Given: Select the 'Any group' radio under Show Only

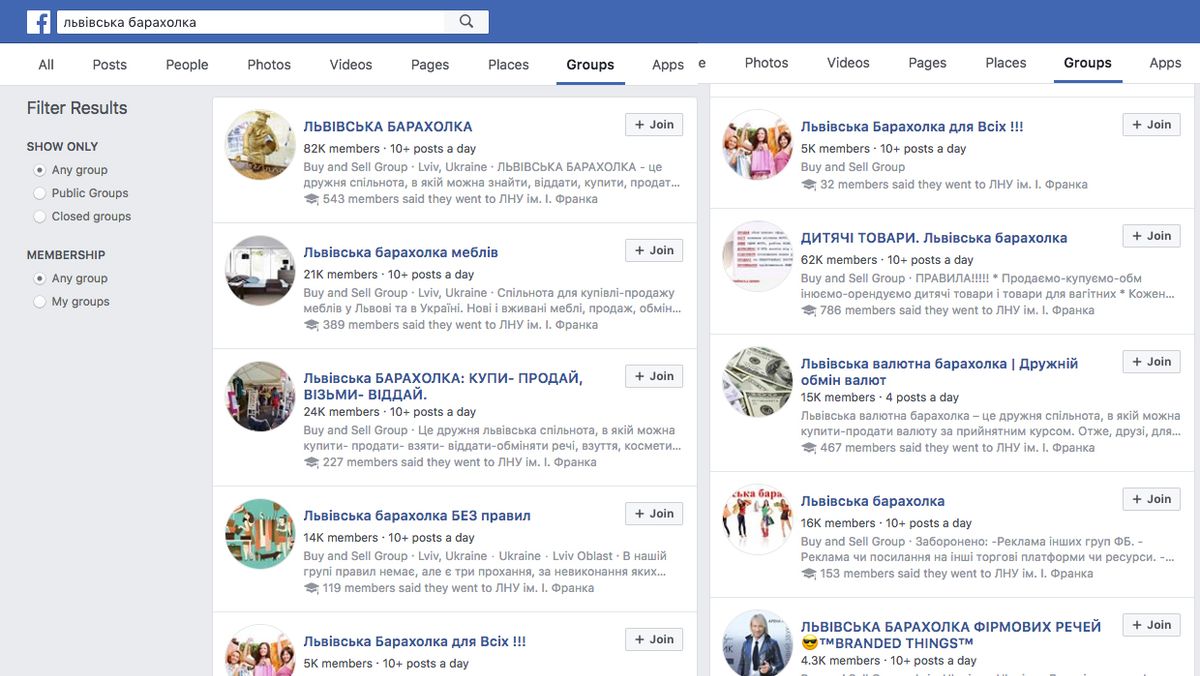Looking at the screenshot, I should 40,170.
